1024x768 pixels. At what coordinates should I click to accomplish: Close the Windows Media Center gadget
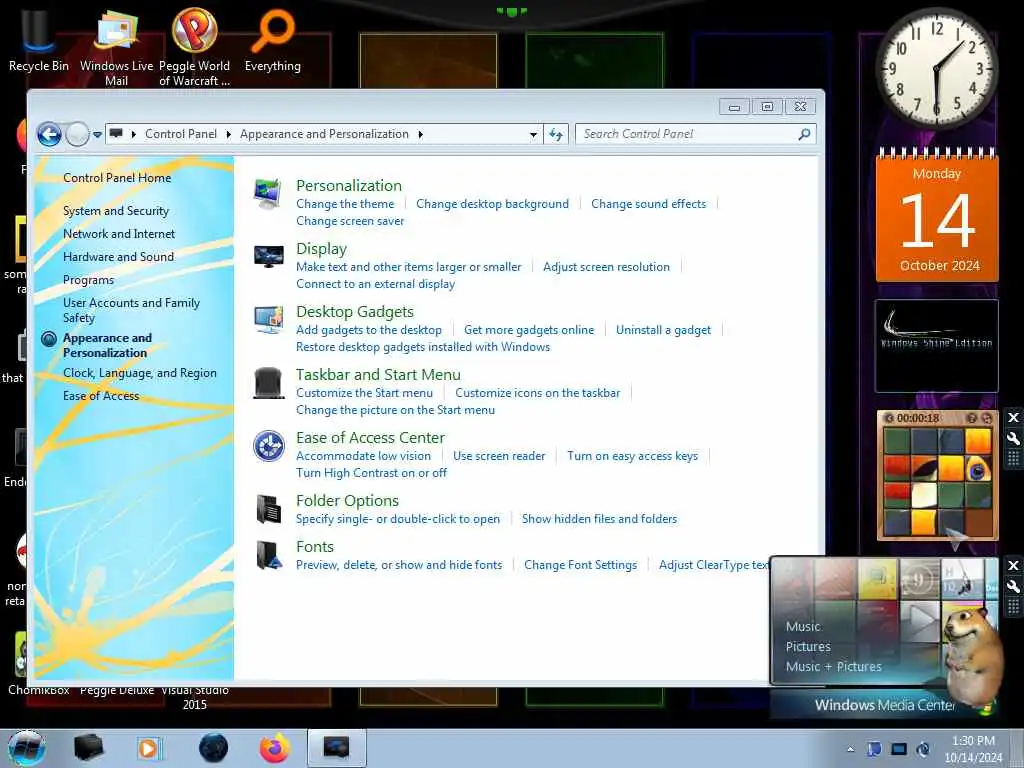[x=1014, y=566]
